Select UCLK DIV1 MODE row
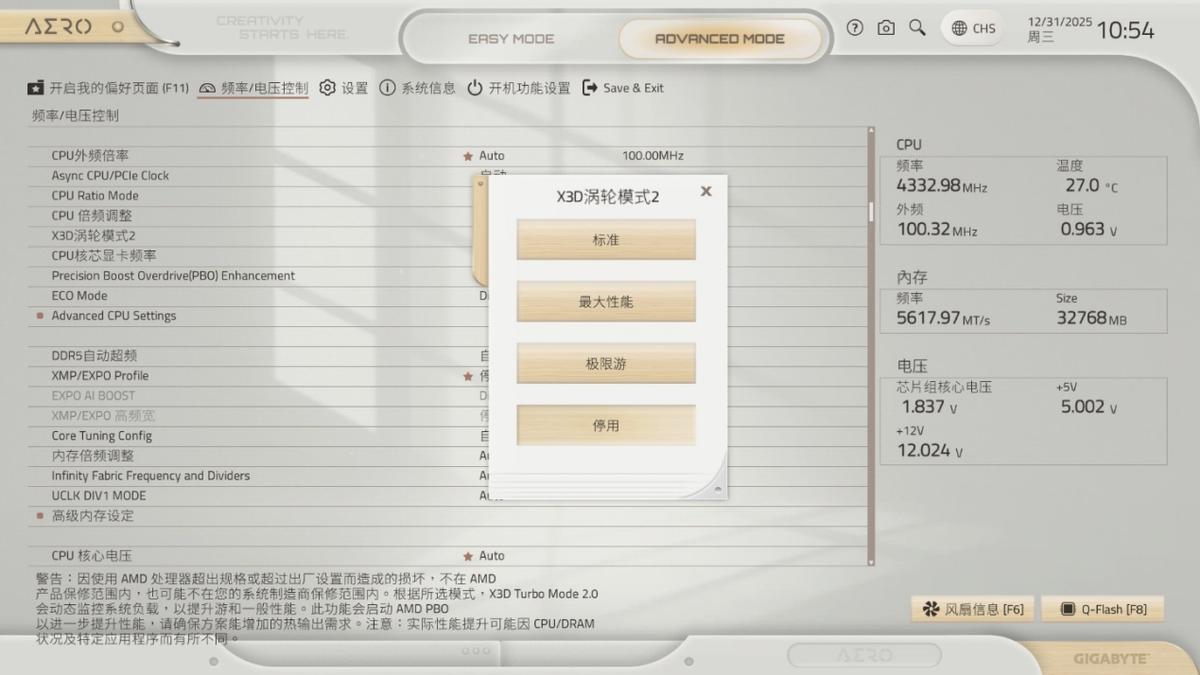 coord(448,496)
